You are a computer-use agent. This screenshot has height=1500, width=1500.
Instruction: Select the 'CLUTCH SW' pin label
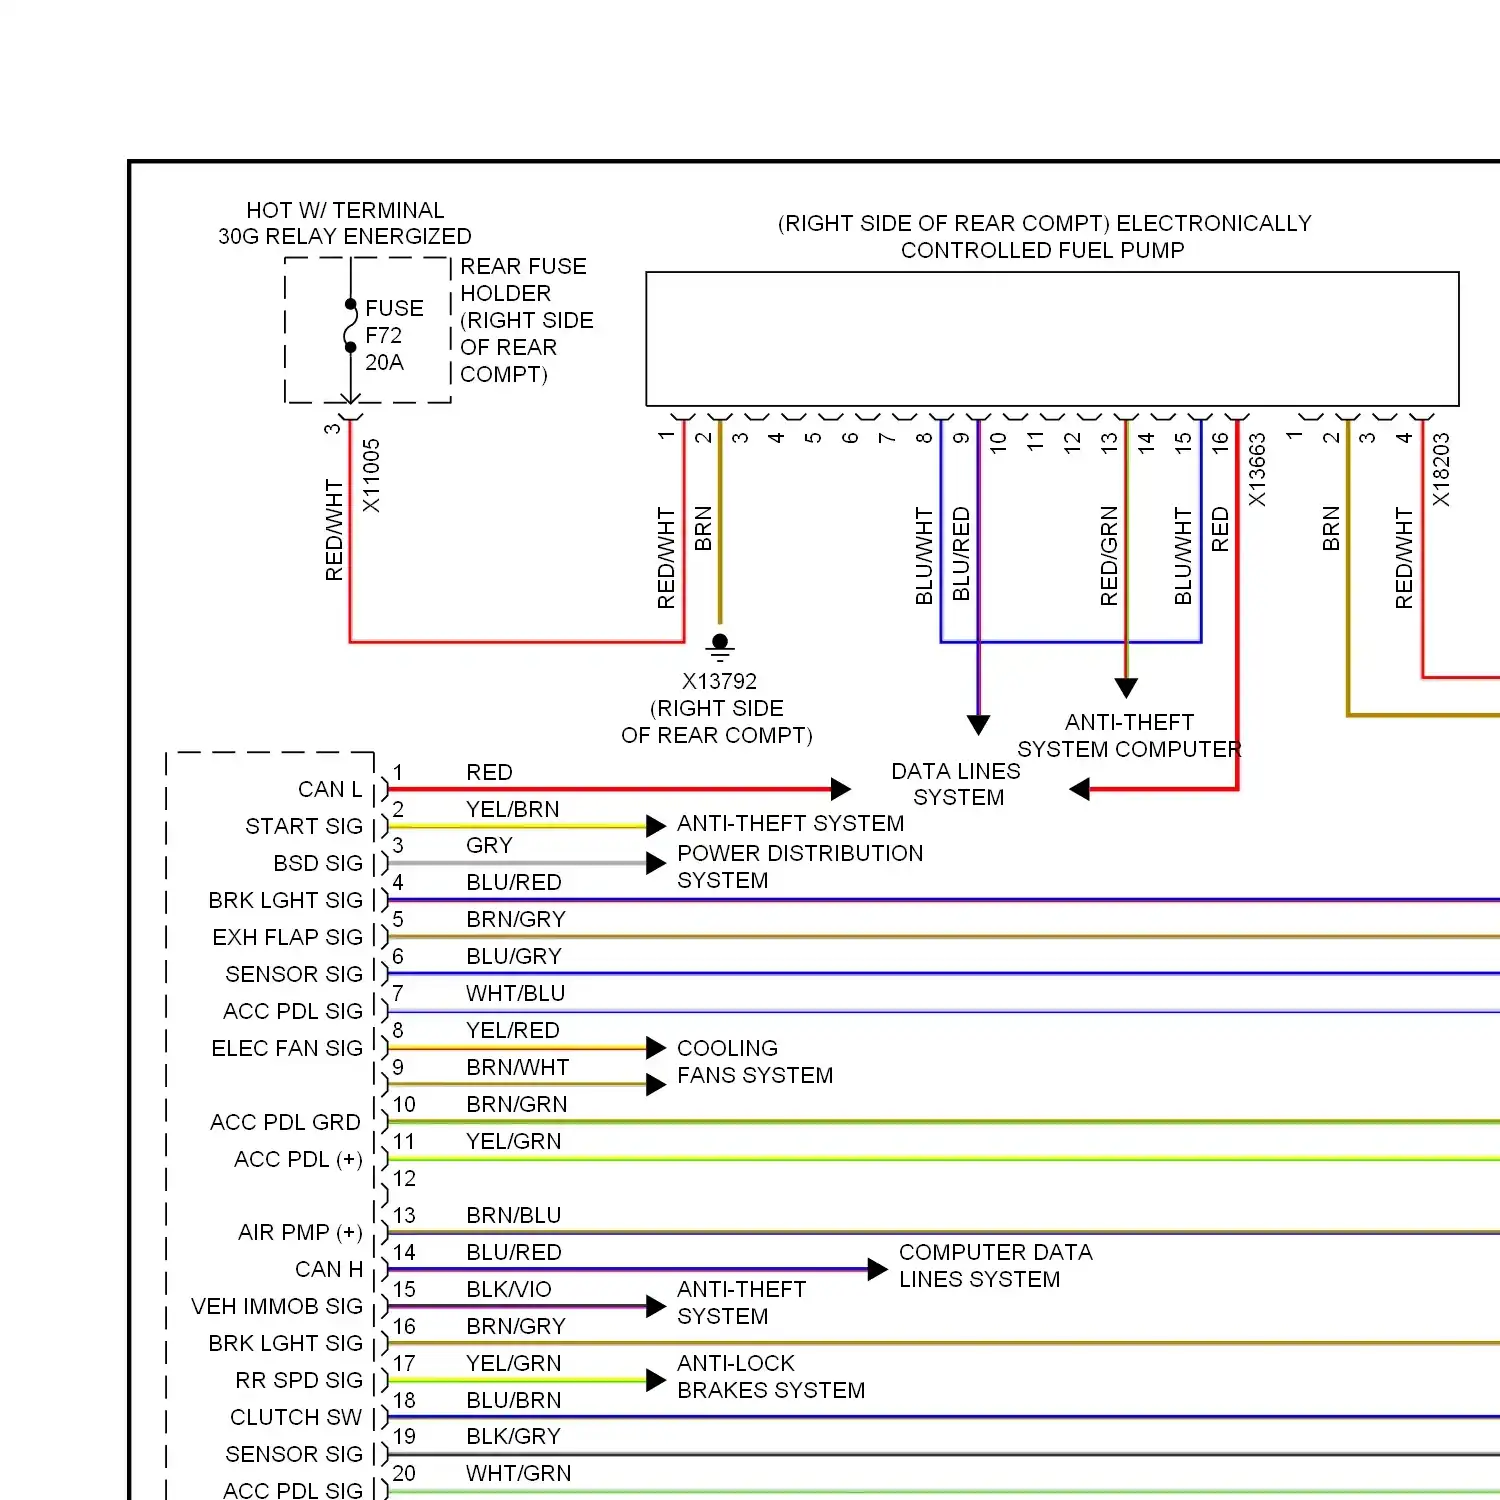[296, 1417]
